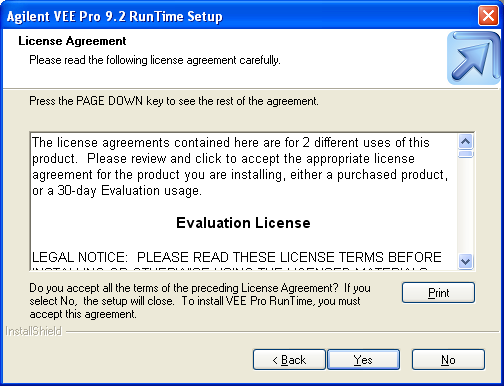Image resolution: width=504 pixels, height=386 pixels.
Task: Close the setup window with X
Action: 488,16
